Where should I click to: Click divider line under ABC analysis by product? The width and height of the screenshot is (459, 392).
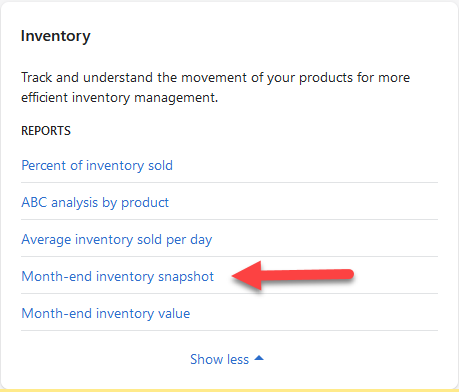tap(229, 220)
